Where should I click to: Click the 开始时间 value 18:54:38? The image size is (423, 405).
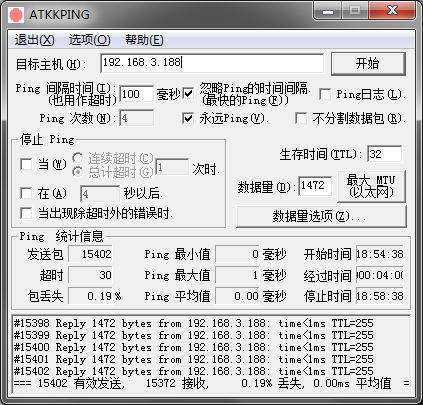pyautogui.click(x=380, y=254)
